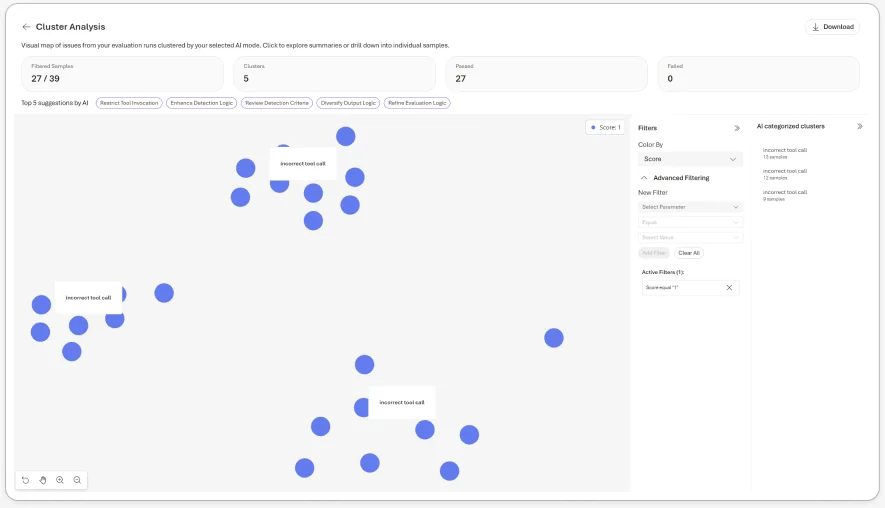Open the incorrect tool call 9 samples cluster

tap(785, 195)
